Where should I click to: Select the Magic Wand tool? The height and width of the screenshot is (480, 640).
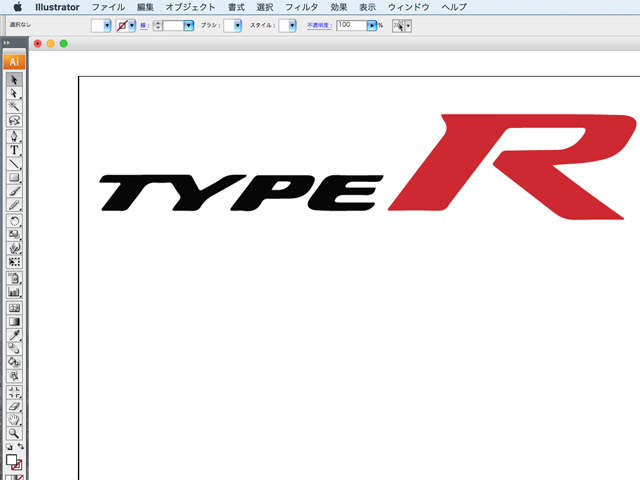point(14,107)
